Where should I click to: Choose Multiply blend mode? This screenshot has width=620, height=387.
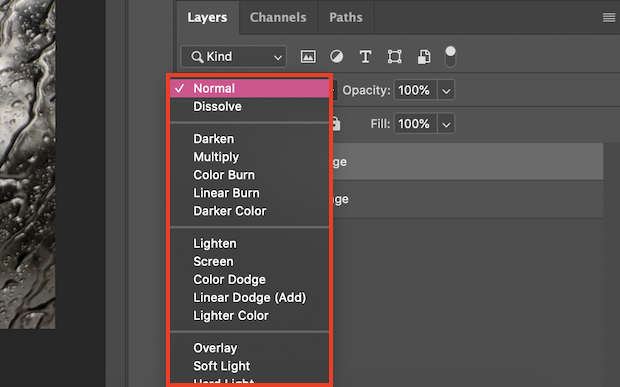pos(250,157)
